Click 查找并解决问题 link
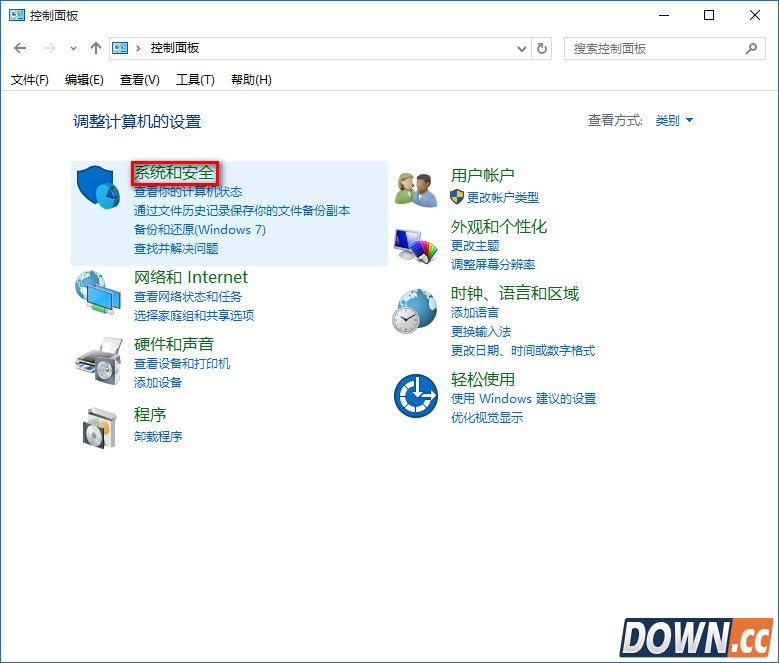Image resolution: width=779 pixels, height=663 pixels. coord(176,248)
